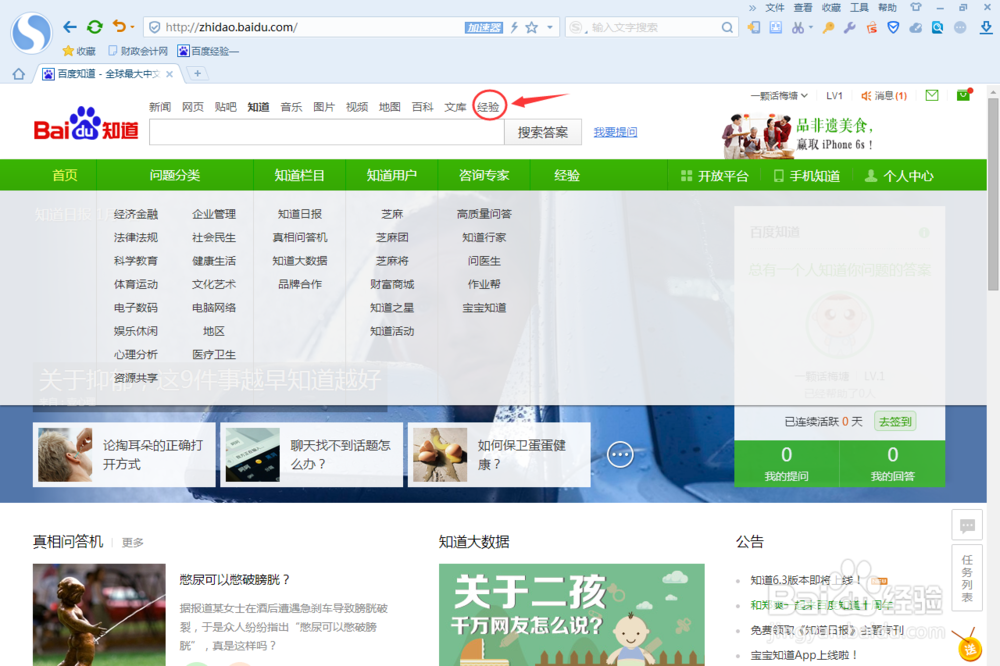Click the 去签到 check-in button
Screen dimensions: 1000x666
click(x=895, y=421)
